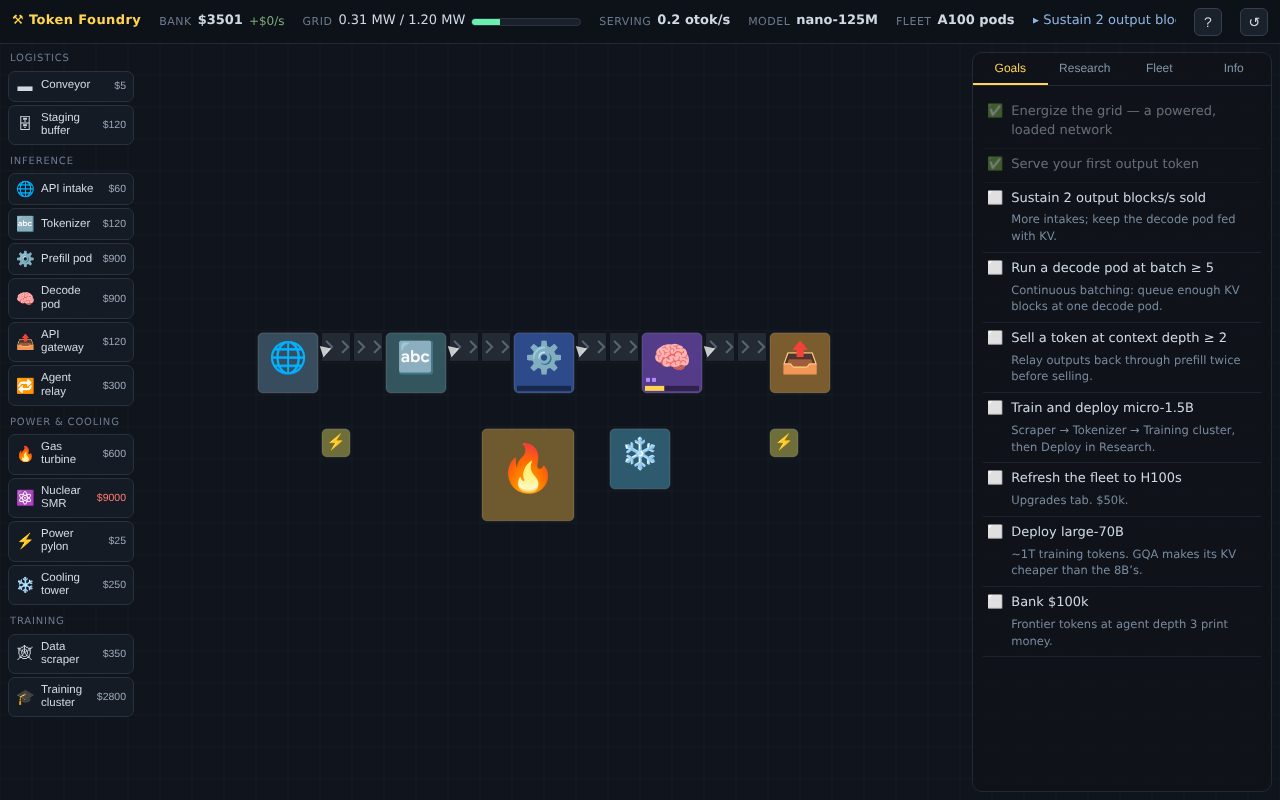Click the FLEET value 'A100 pods'

[x=976, y=20]
